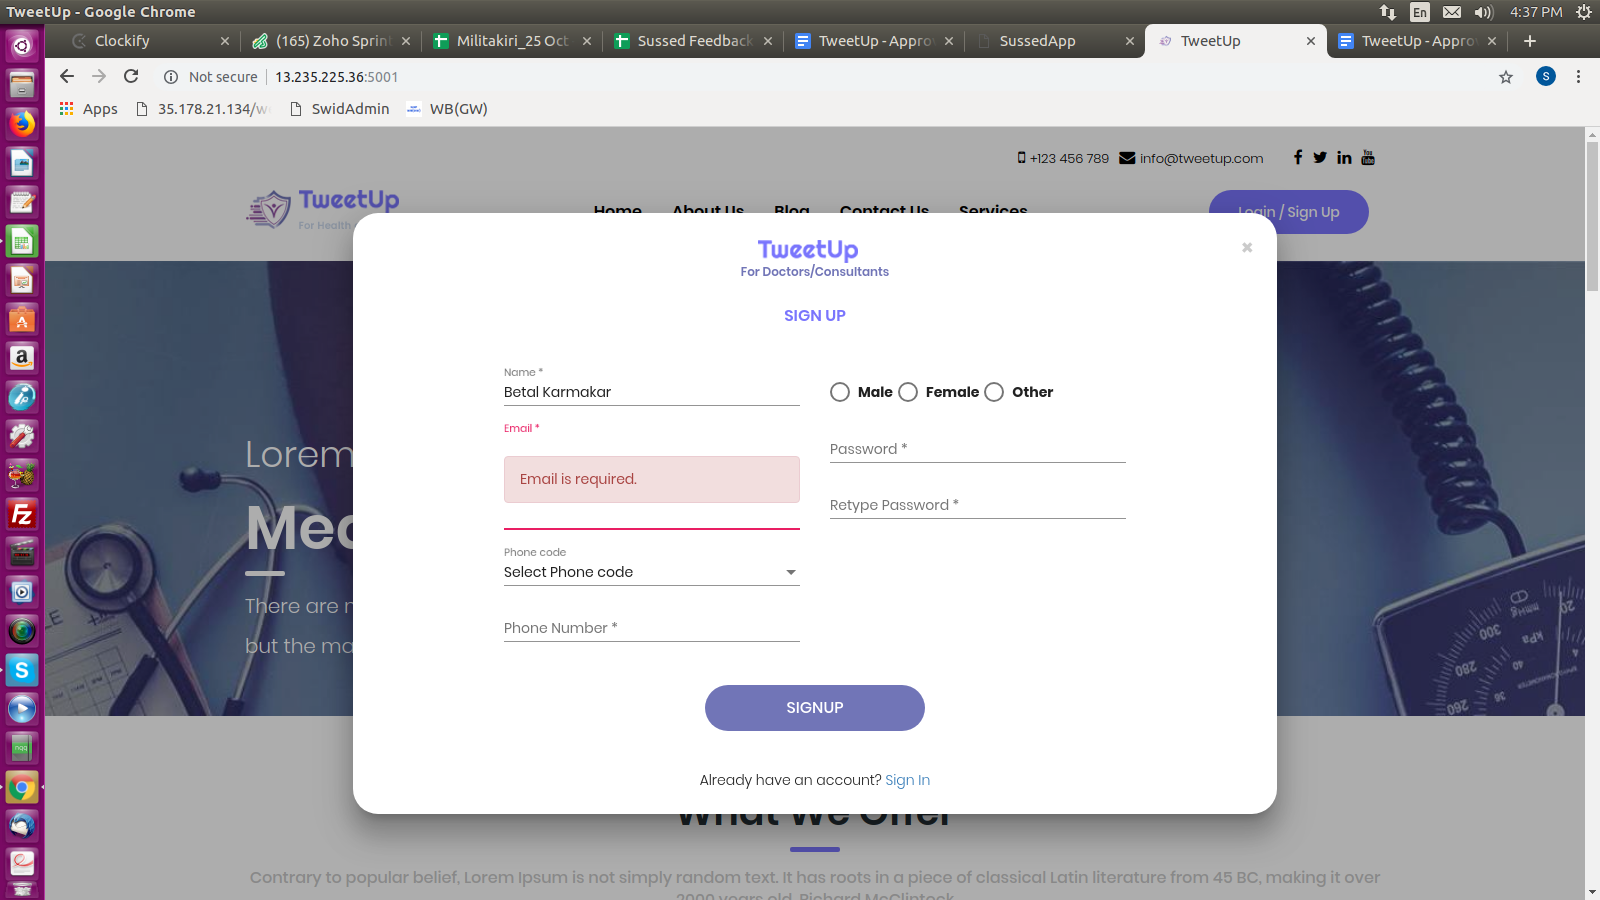Open the network indicator in top panel
Viewport: 1600px width, 900px height.
pos(1388,12)
